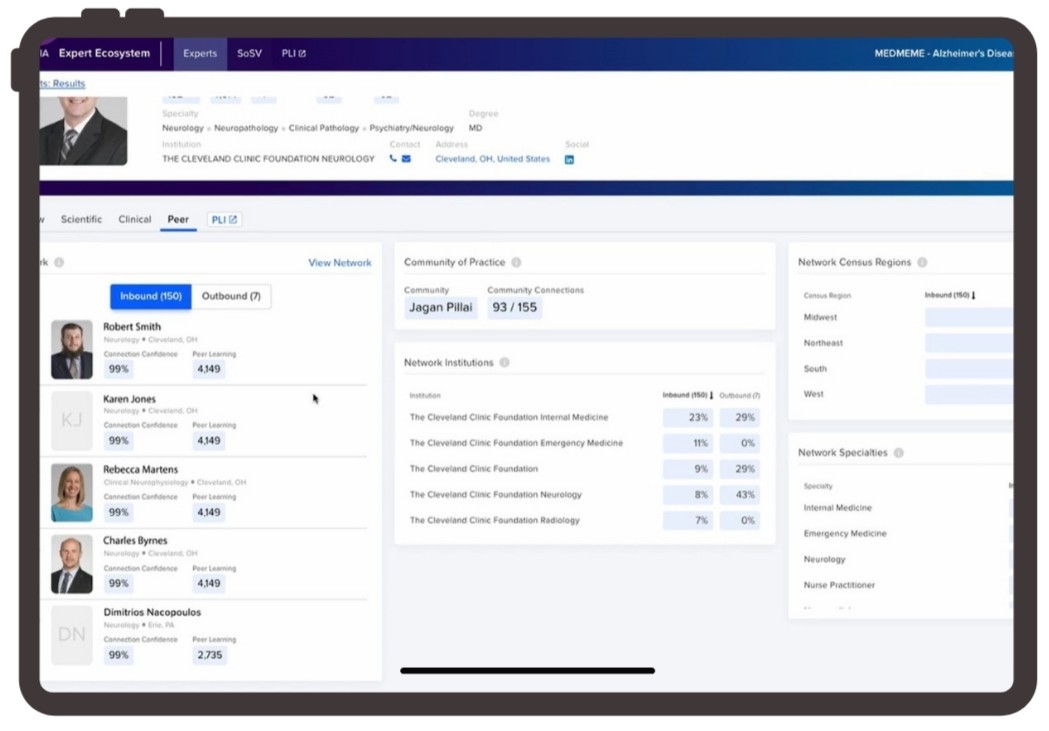Open the PLI profile tab
This screenshot has width=1049, height=731.
[x=224, y=219]
